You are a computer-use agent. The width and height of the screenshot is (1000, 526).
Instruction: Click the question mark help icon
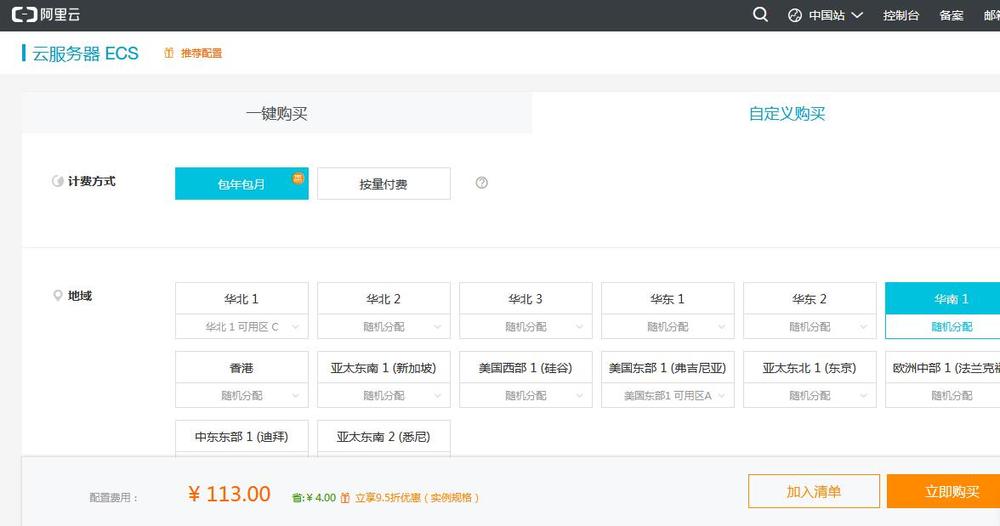pyautogui.click(x=482, y=183)
